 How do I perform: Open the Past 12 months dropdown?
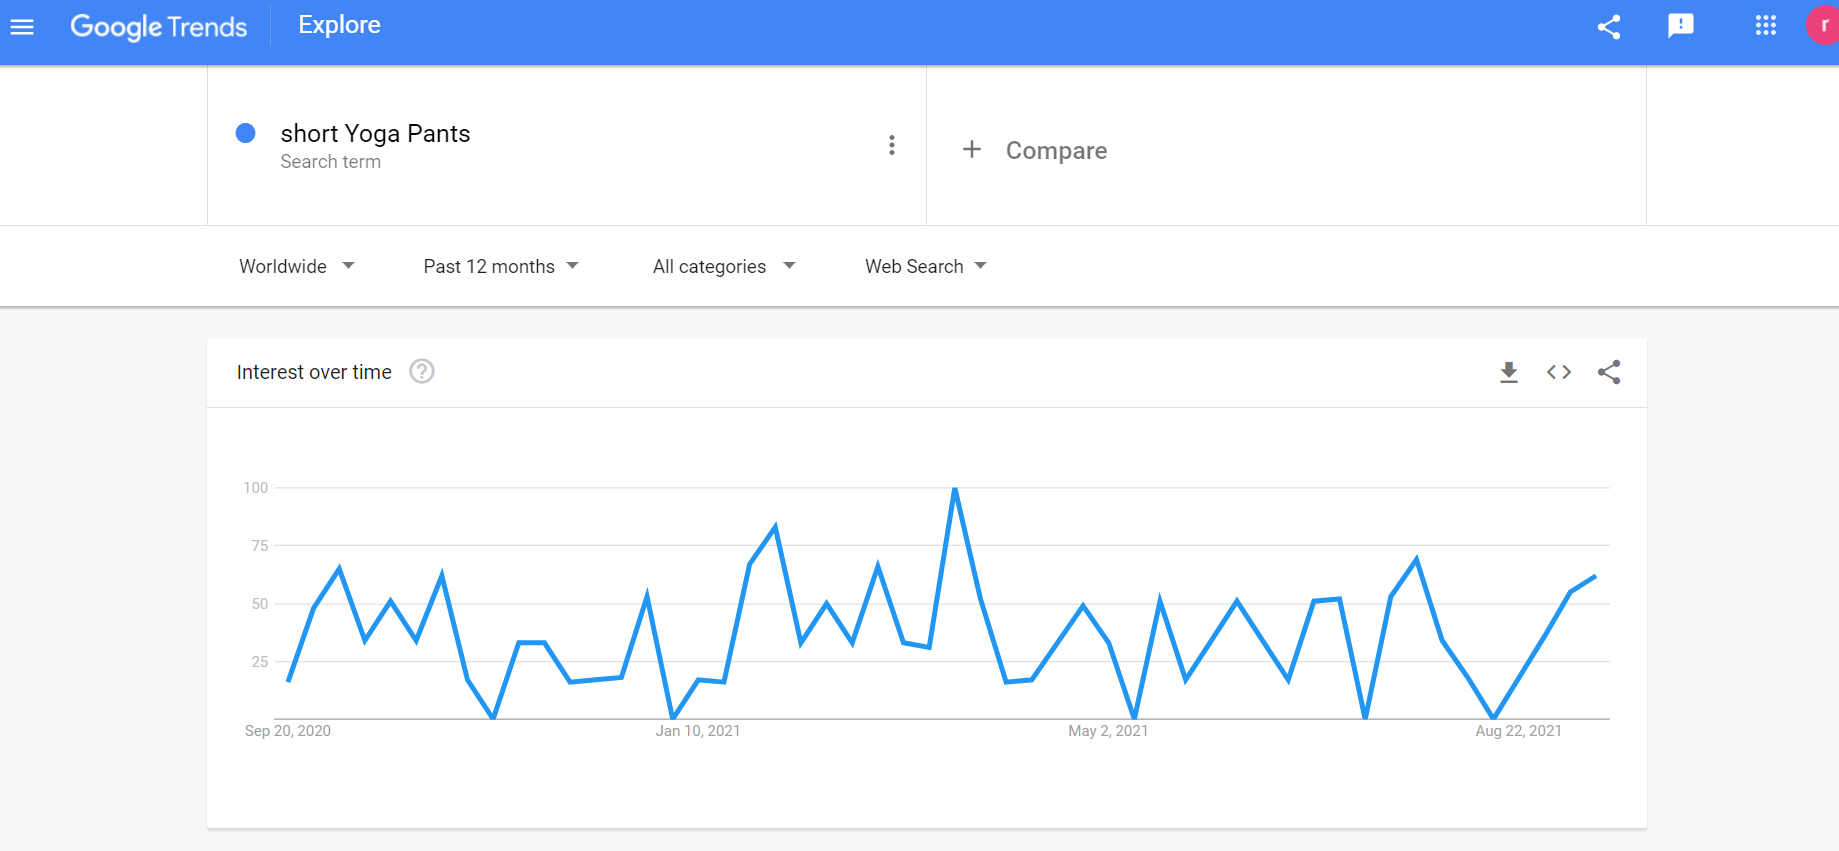click(x=500, y=267)
